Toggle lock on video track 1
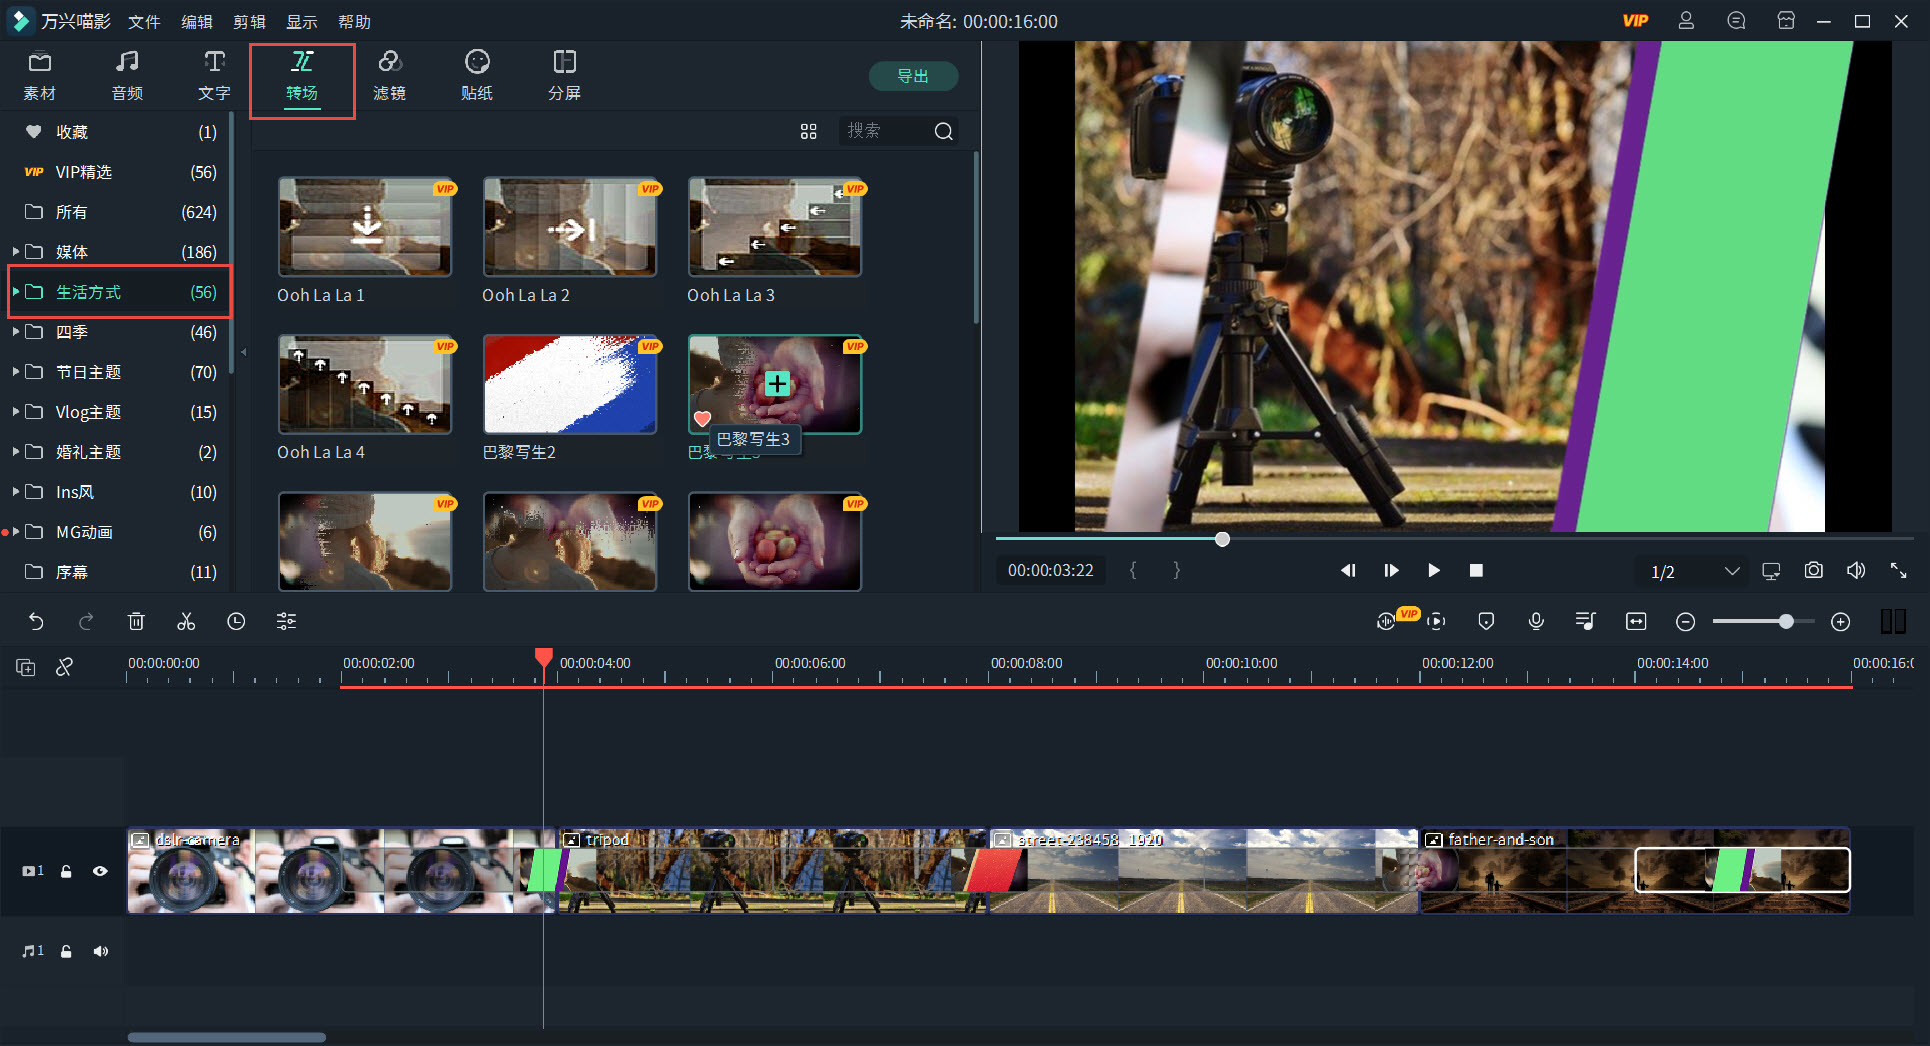 66,871
